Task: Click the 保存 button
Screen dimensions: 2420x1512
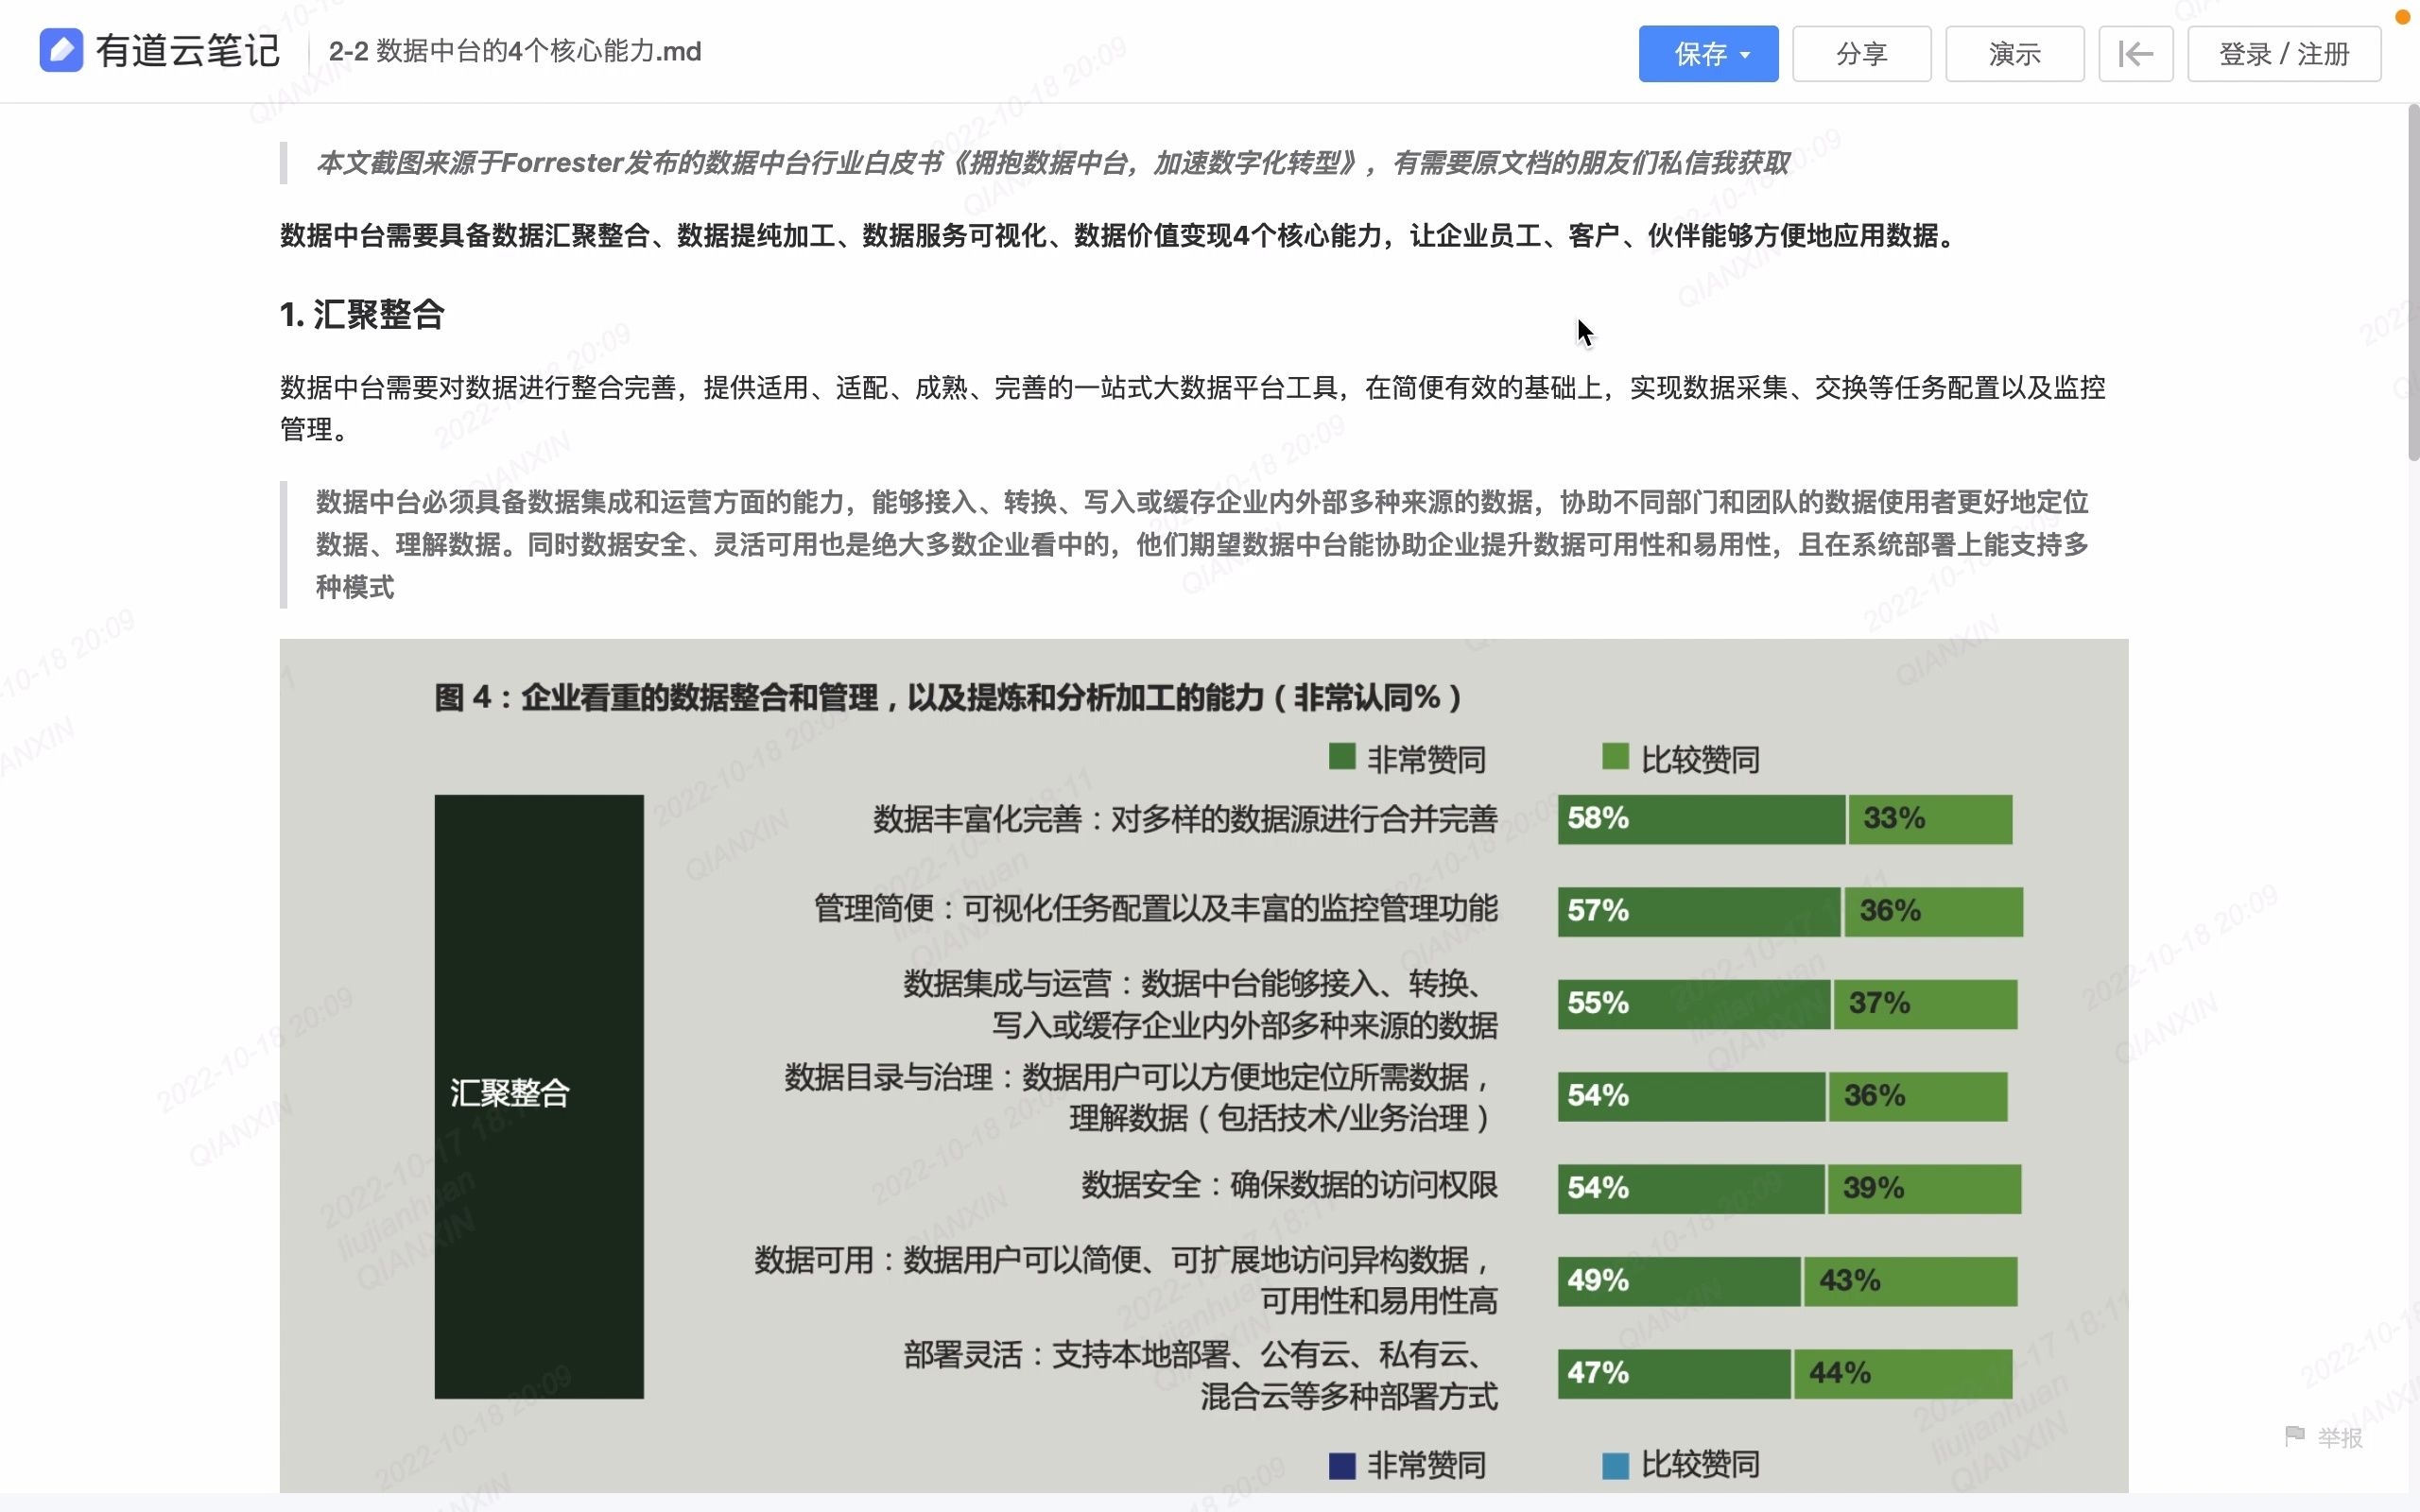Action: 1708,54
